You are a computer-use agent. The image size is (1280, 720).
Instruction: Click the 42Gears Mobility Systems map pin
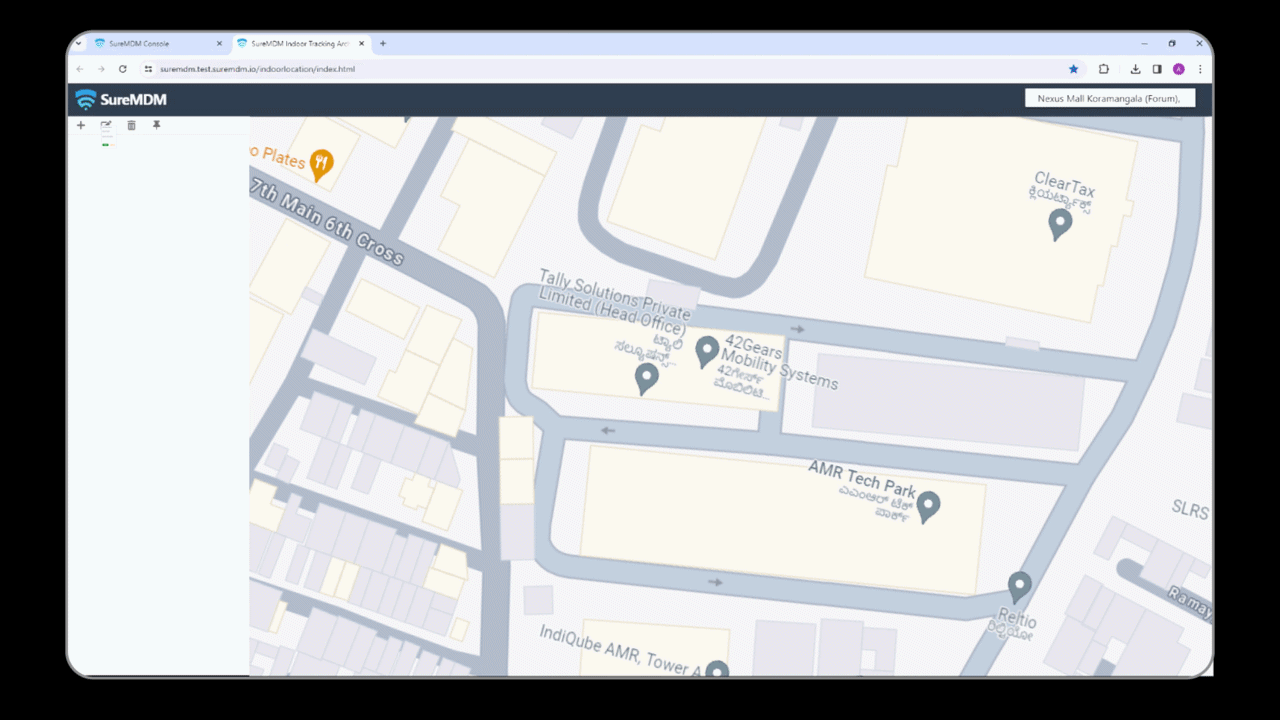pyautogui.click(x=707, y=352)
